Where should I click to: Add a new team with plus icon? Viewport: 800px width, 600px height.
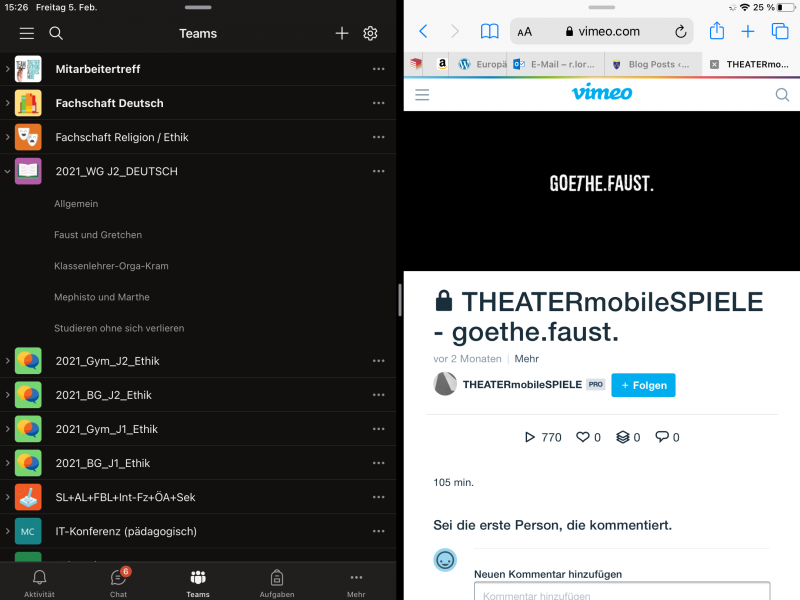pyautogui.click(x=342, y=34)
